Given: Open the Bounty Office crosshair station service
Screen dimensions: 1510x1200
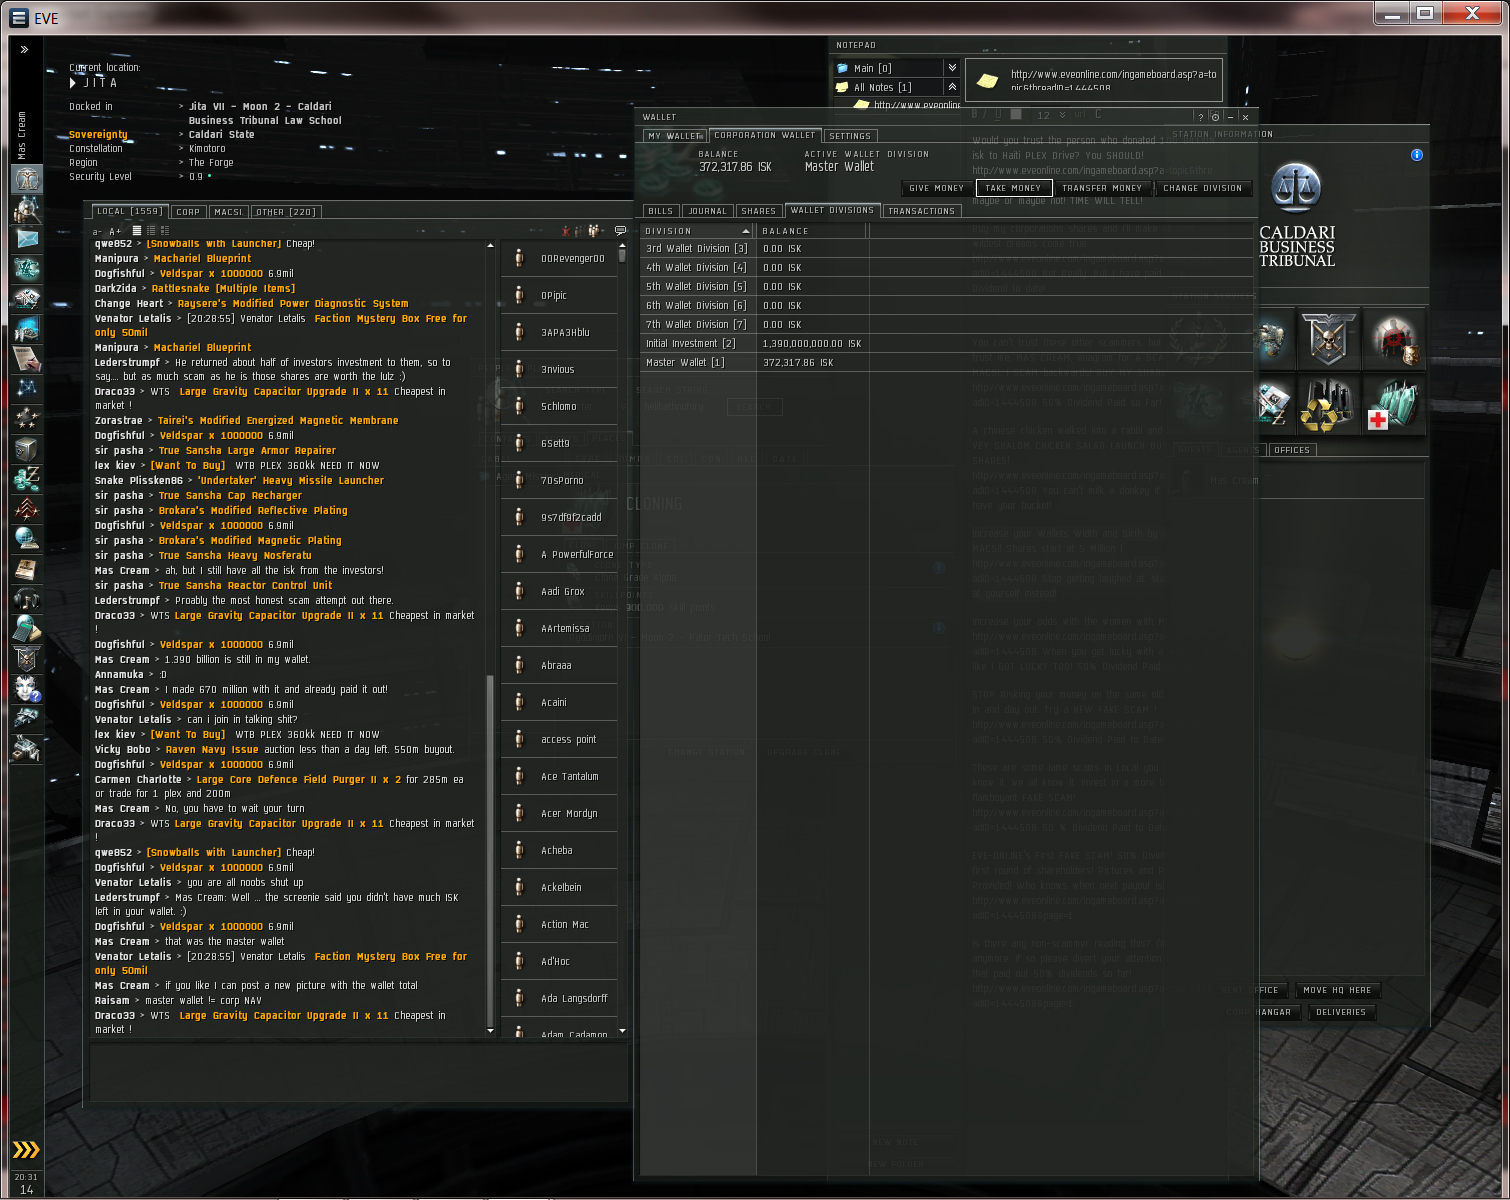Looking at the screenshot, I should point(1393,338).
